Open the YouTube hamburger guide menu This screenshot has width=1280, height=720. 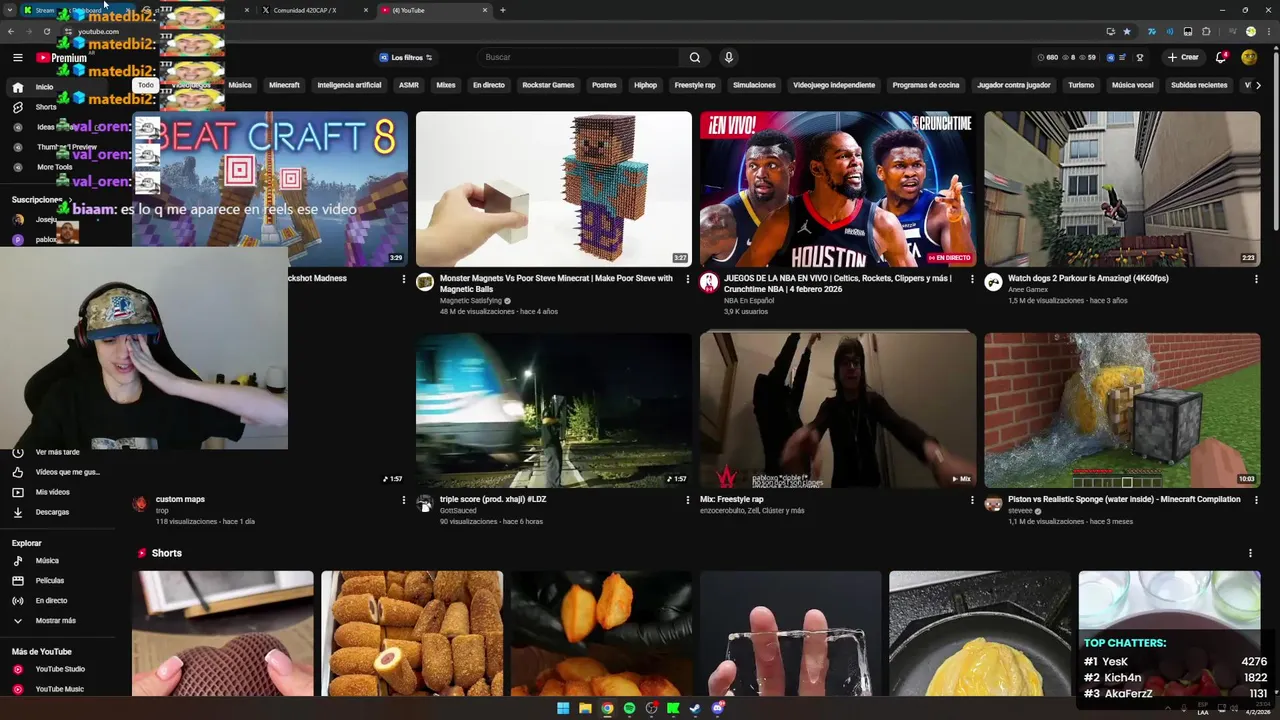(x=17, y=58)
